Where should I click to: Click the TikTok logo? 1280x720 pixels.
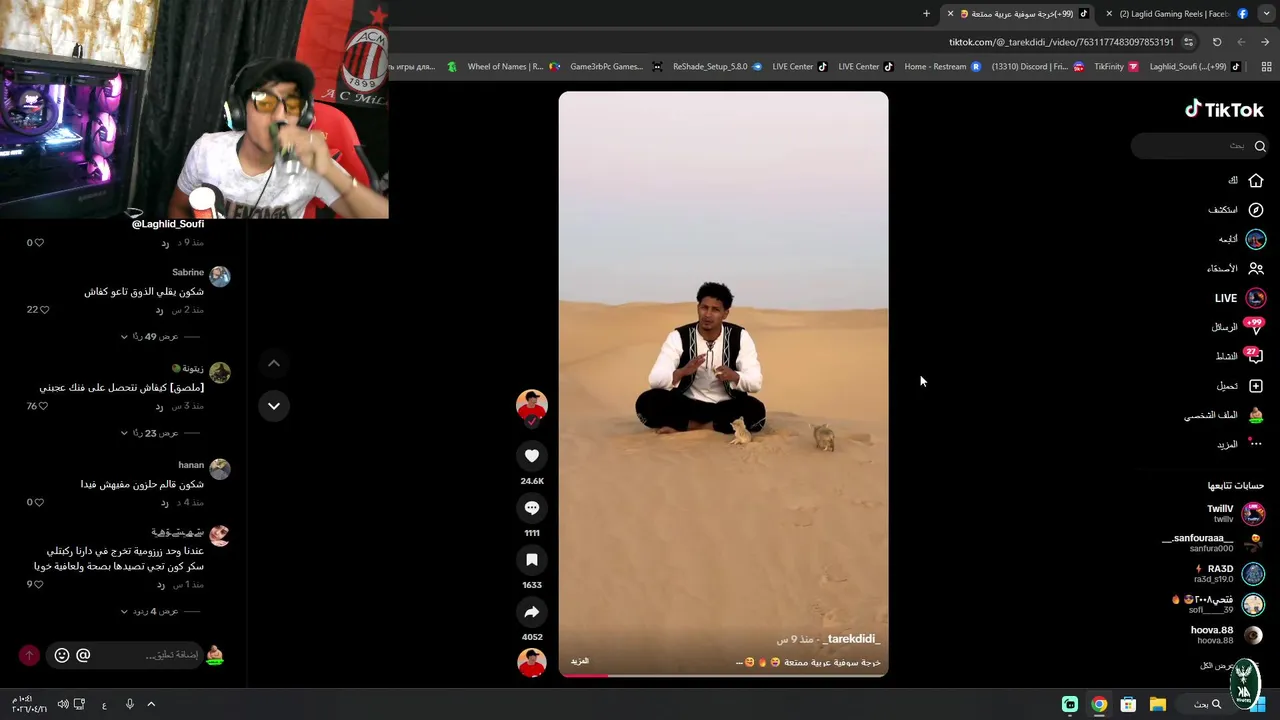pos(1225,110)
